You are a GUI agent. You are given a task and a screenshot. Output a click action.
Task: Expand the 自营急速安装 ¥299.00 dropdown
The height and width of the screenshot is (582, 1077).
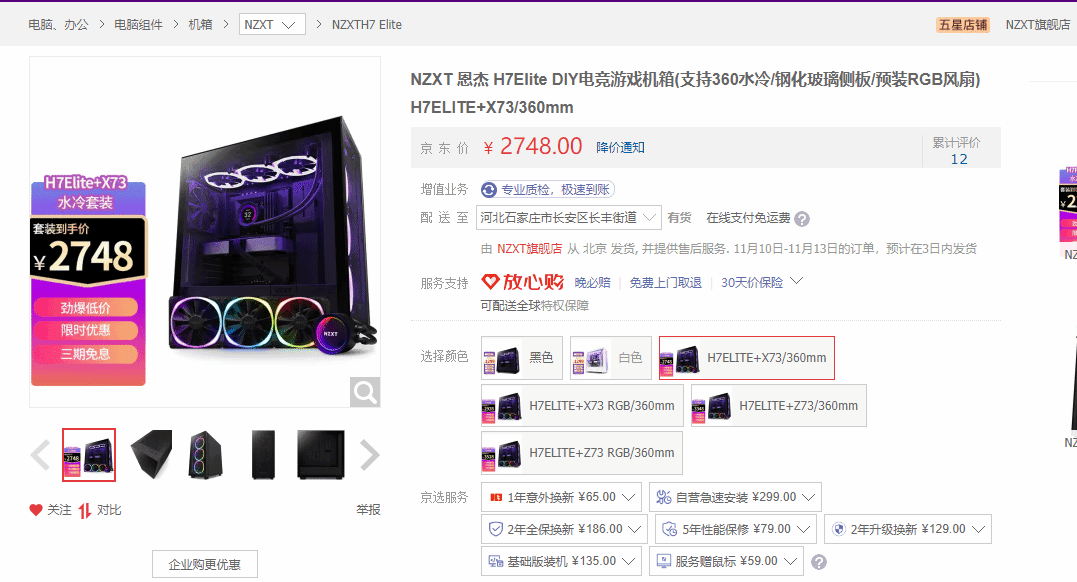pos(808,497)
